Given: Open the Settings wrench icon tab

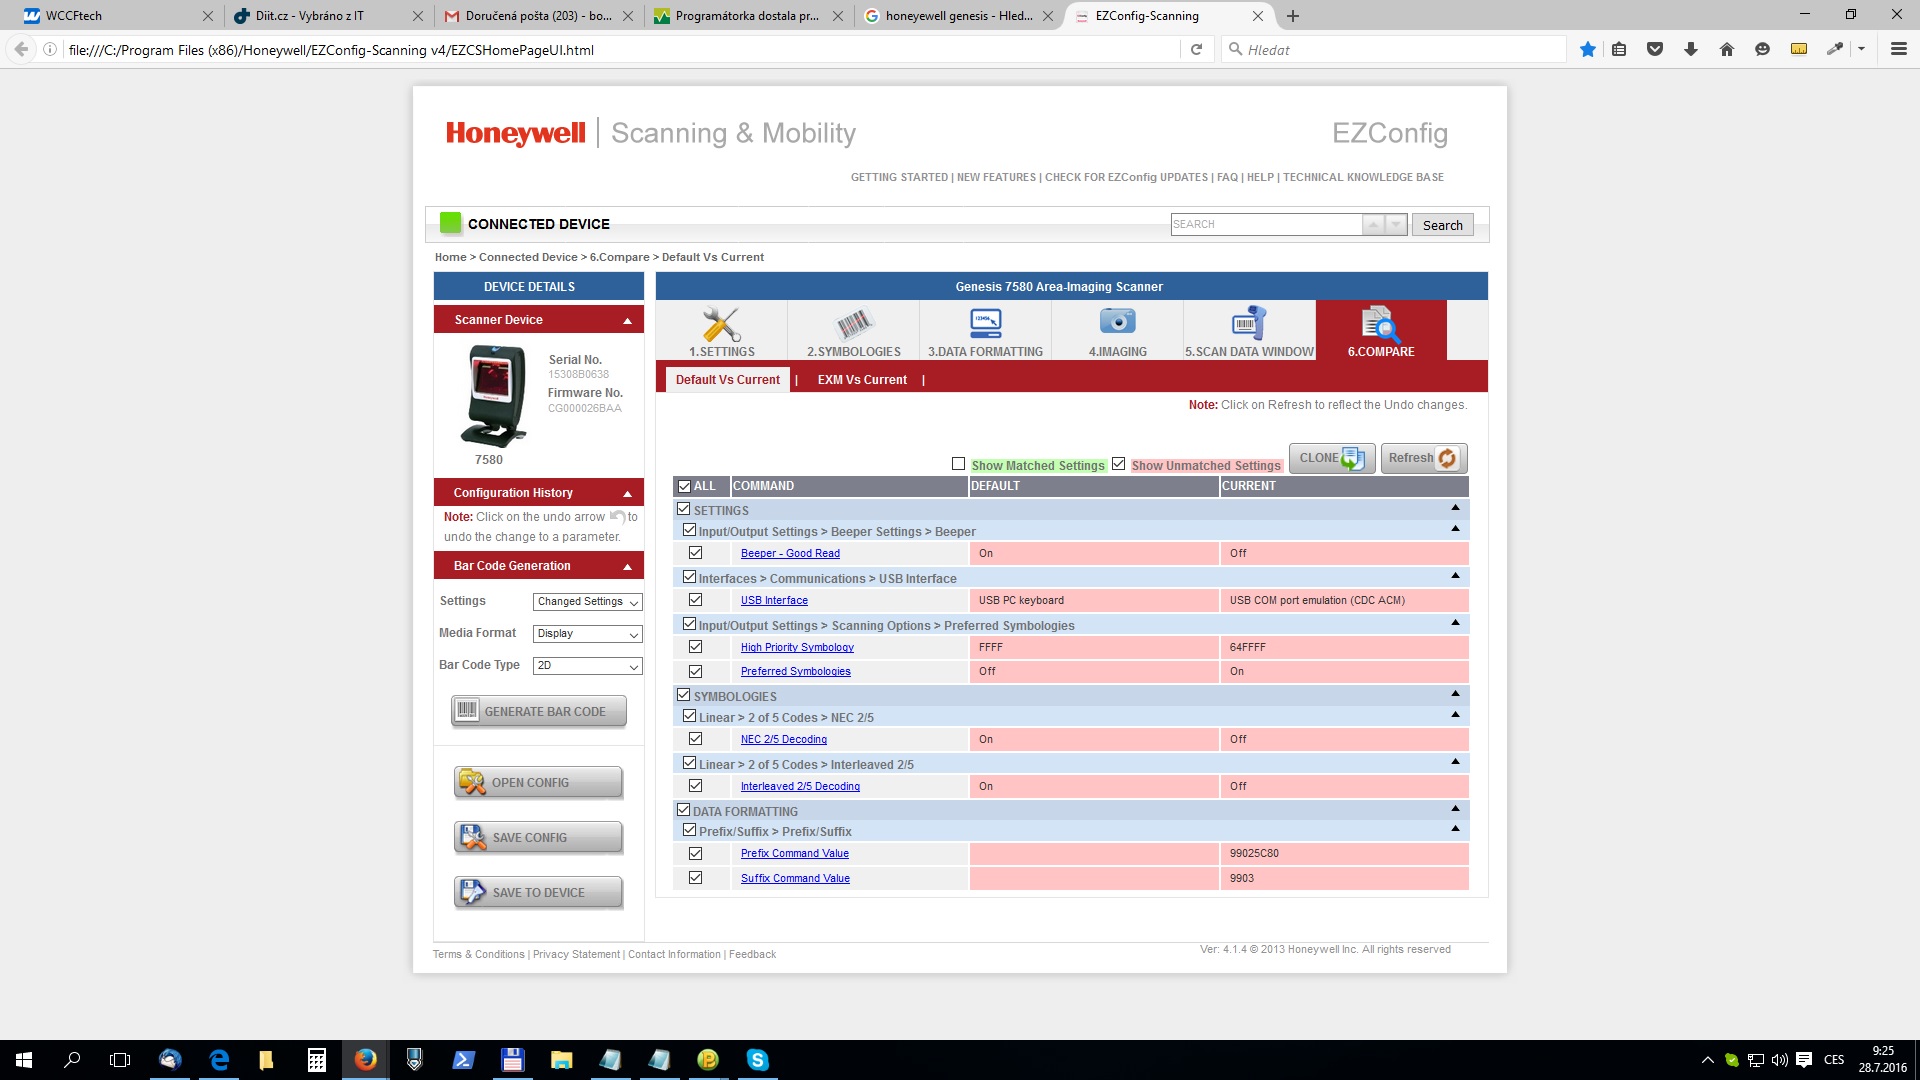Looking at the screenshot, I should pyautogui.click(x=721, y=327).
